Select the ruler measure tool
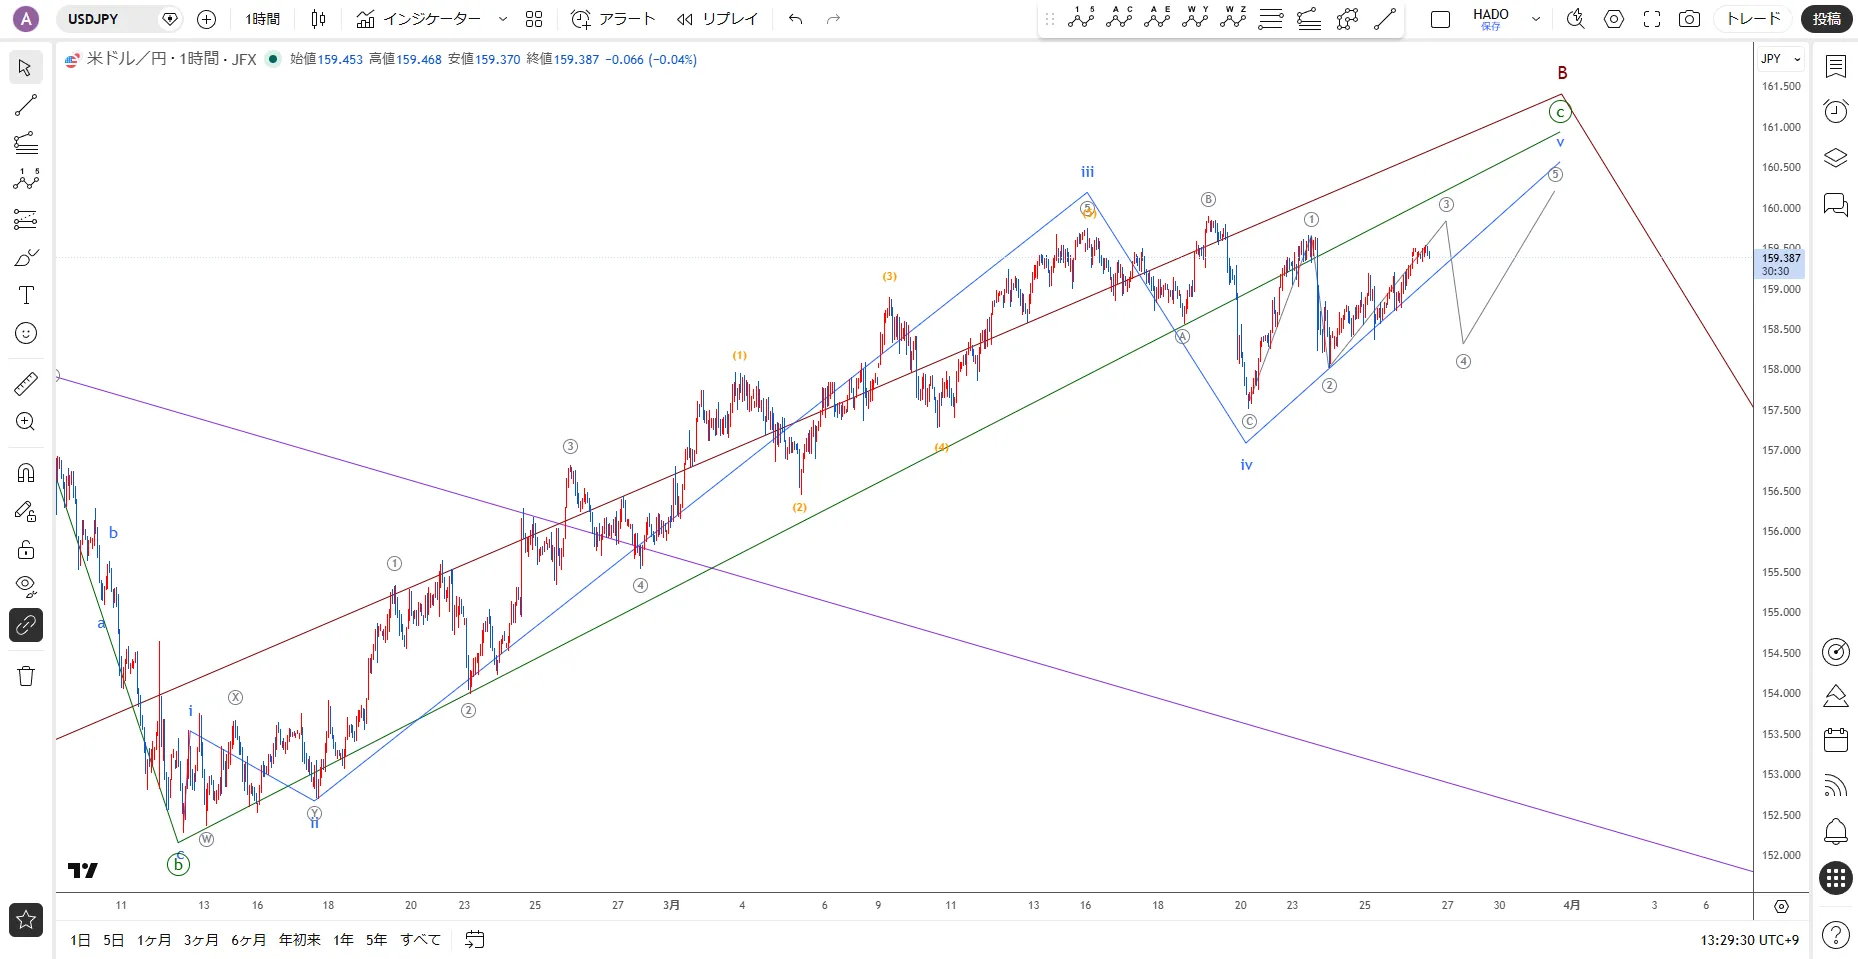The width and height of the screenshot is (1858, 959). [x=26, y=384]
